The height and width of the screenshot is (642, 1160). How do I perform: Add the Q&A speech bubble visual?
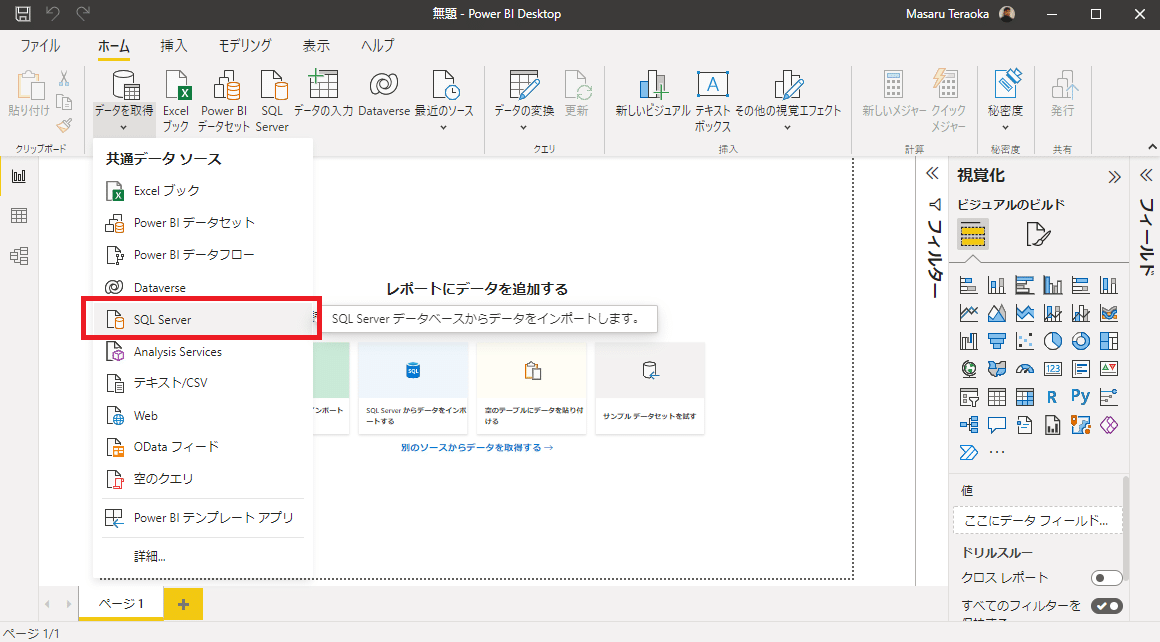click(997, 425)
